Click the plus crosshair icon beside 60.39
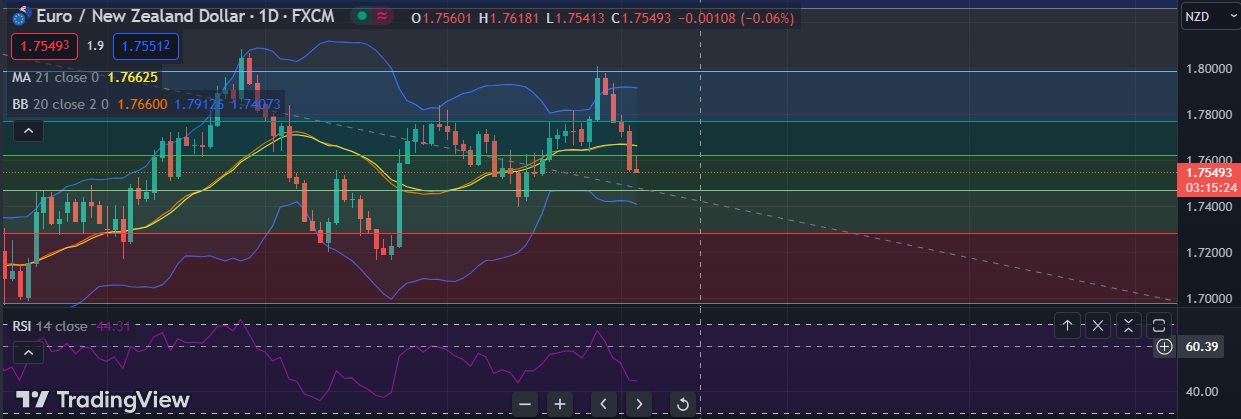This screenshot has width=1241, height=419. [1164, 347]
